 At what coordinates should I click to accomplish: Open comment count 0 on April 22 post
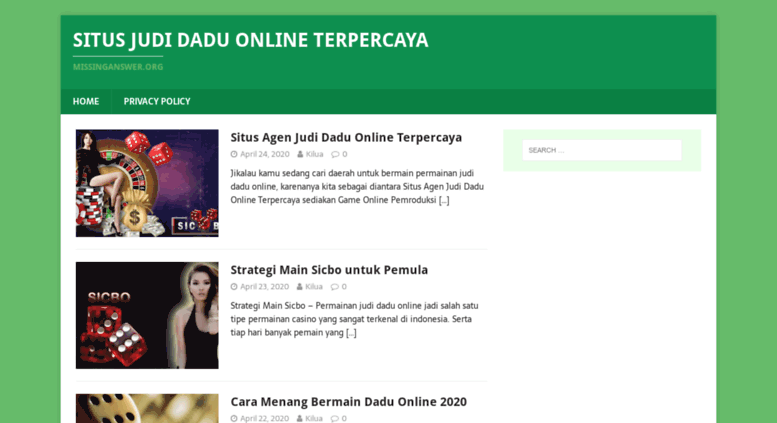point(344,419)
